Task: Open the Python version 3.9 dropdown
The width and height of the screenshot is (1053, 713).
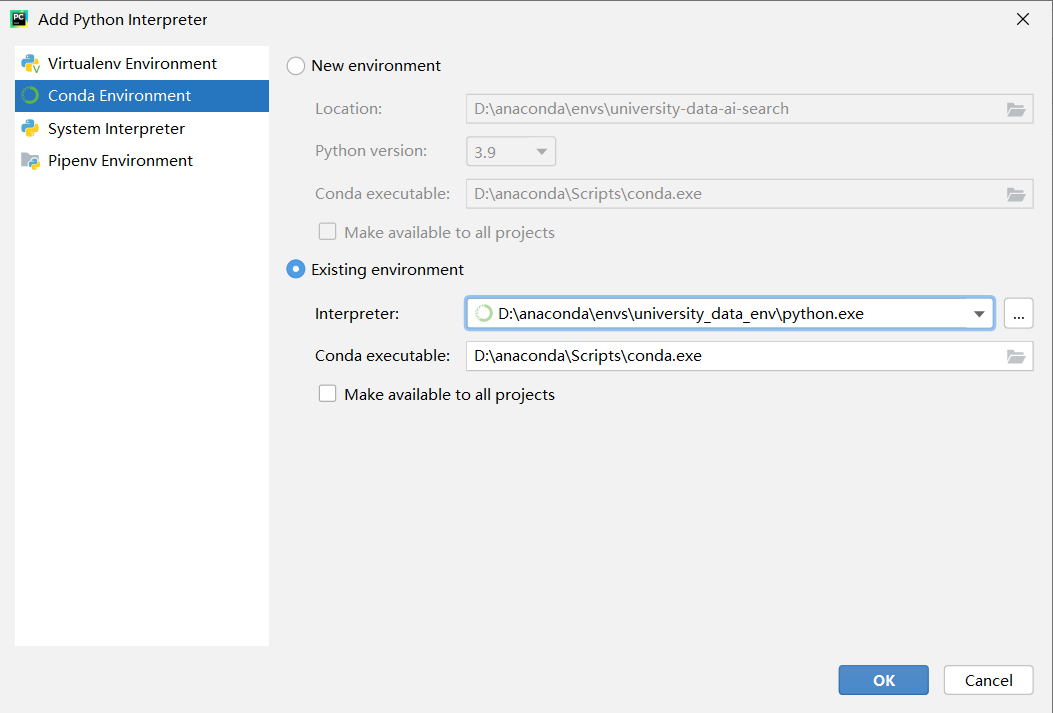Action: (x=511, y=152)
